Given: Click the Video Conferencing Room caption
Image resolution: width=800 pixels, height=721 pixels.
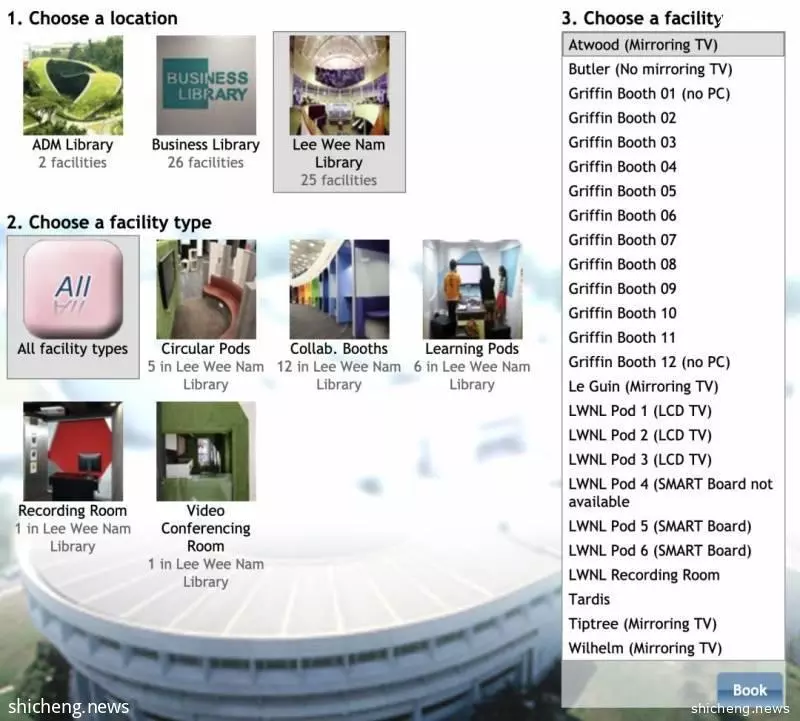Looking at the screenshot, I should [x=206, y=528].
